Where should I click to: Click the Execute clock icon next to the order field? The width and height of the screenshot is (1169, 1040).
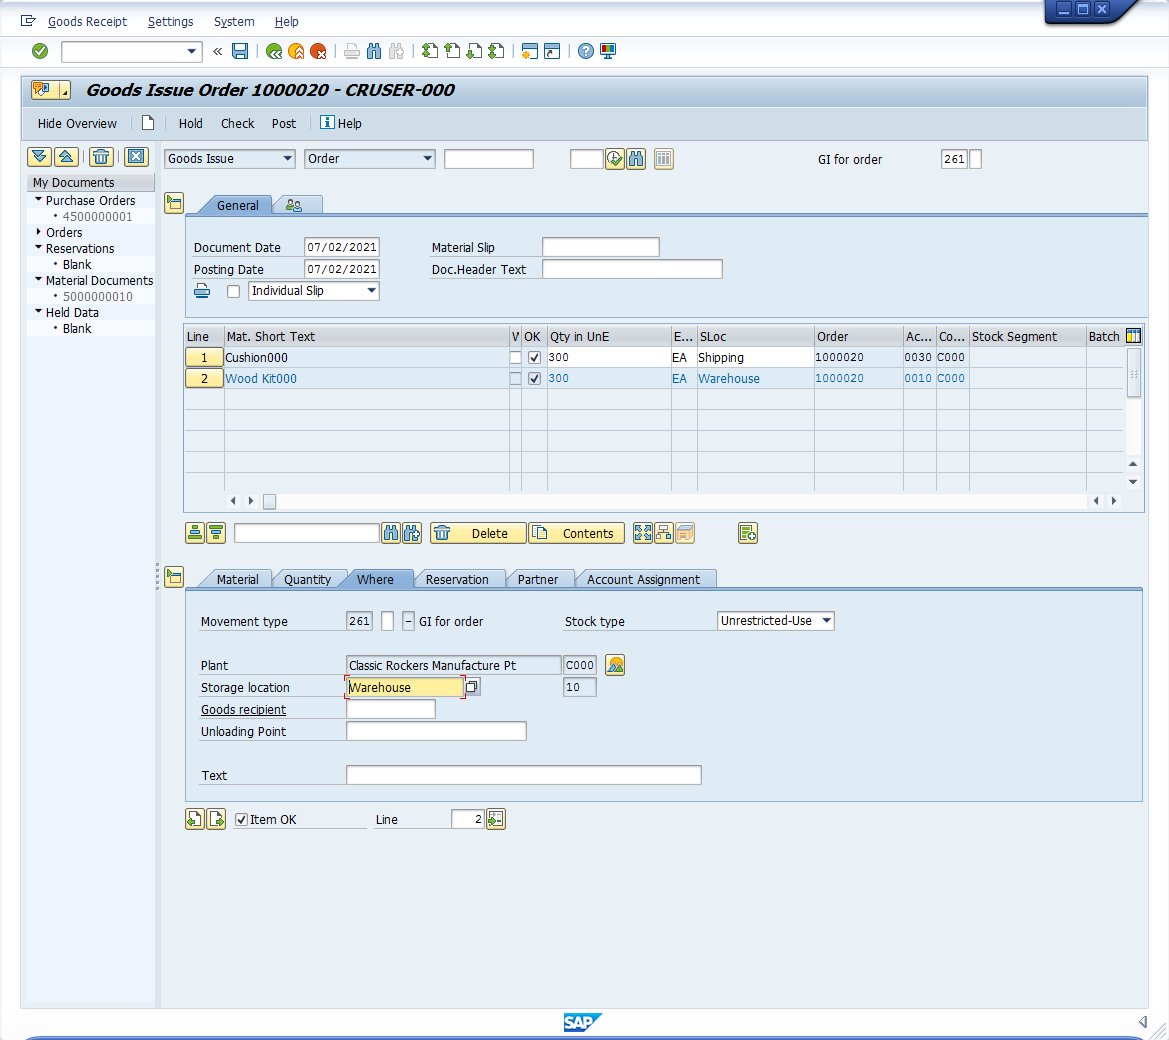coord(614,159)
